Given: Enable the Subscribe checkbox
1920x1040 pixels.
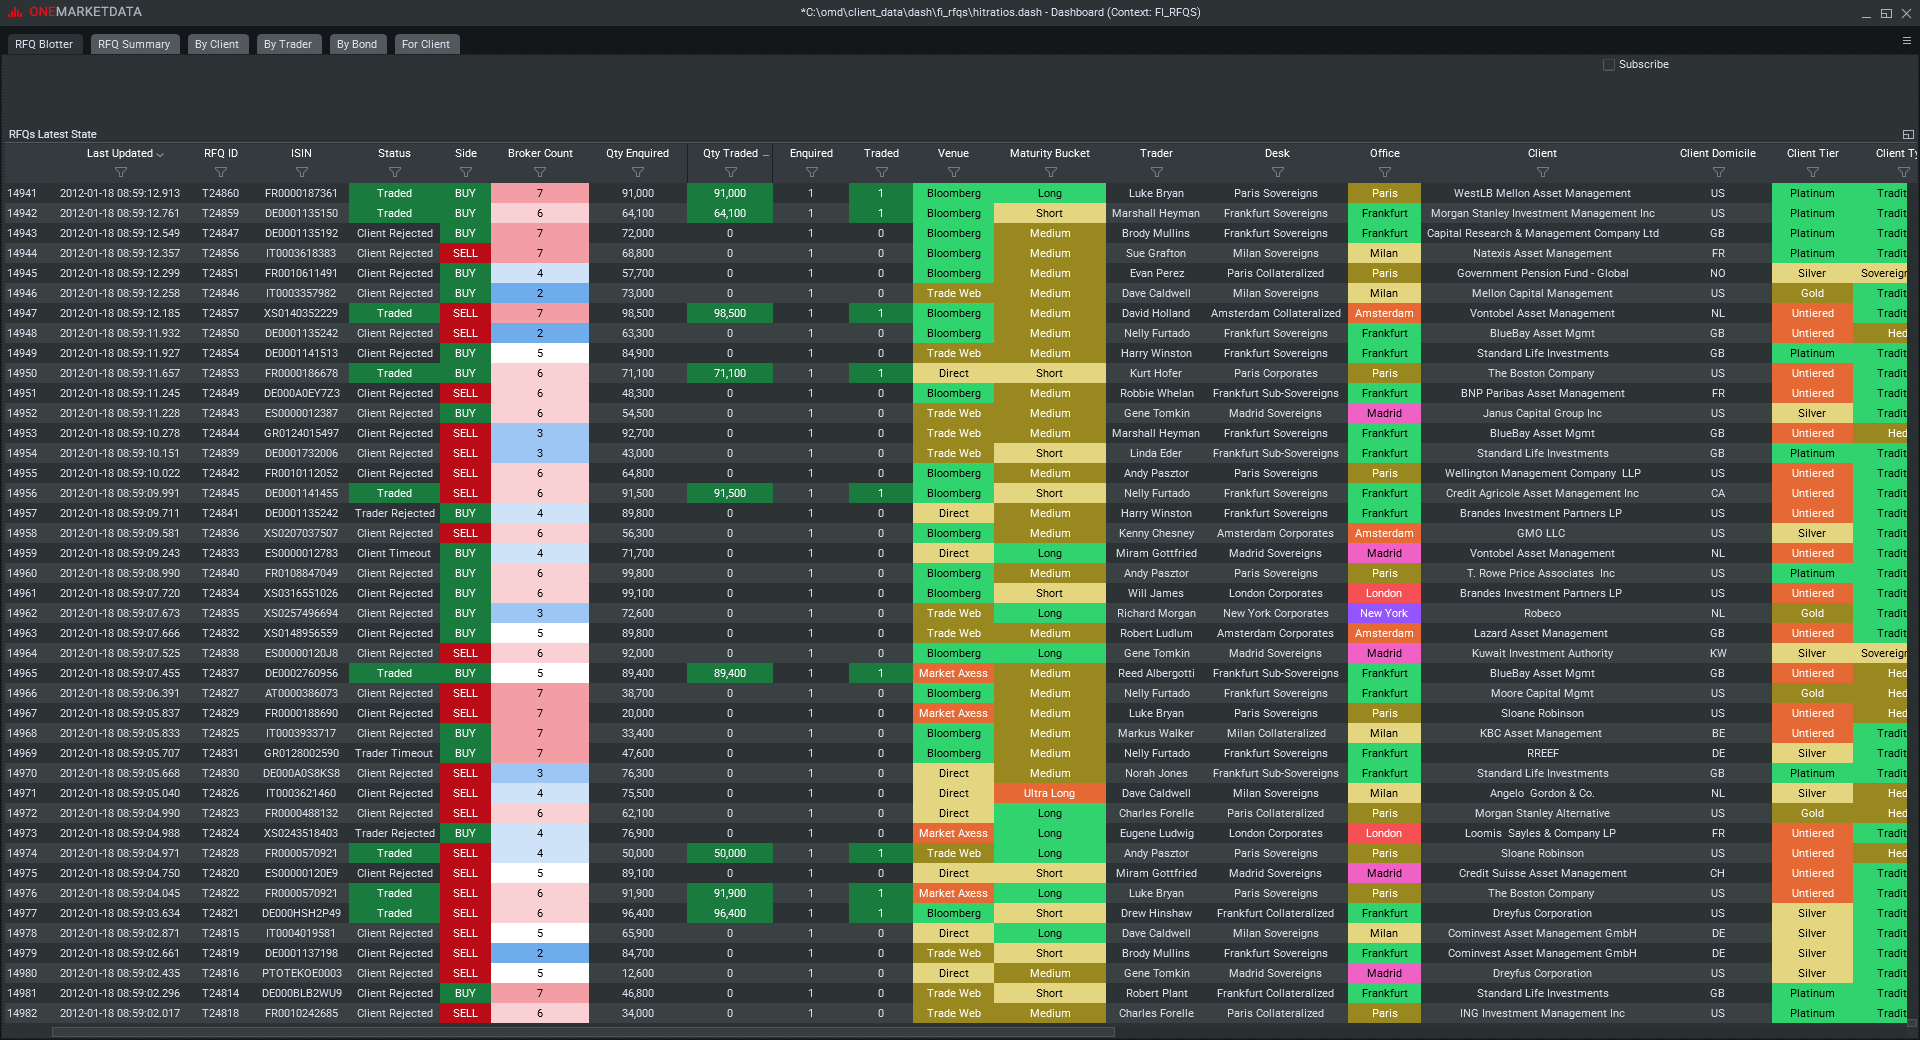Looking at the screenshot, I should pos(1609,64).
